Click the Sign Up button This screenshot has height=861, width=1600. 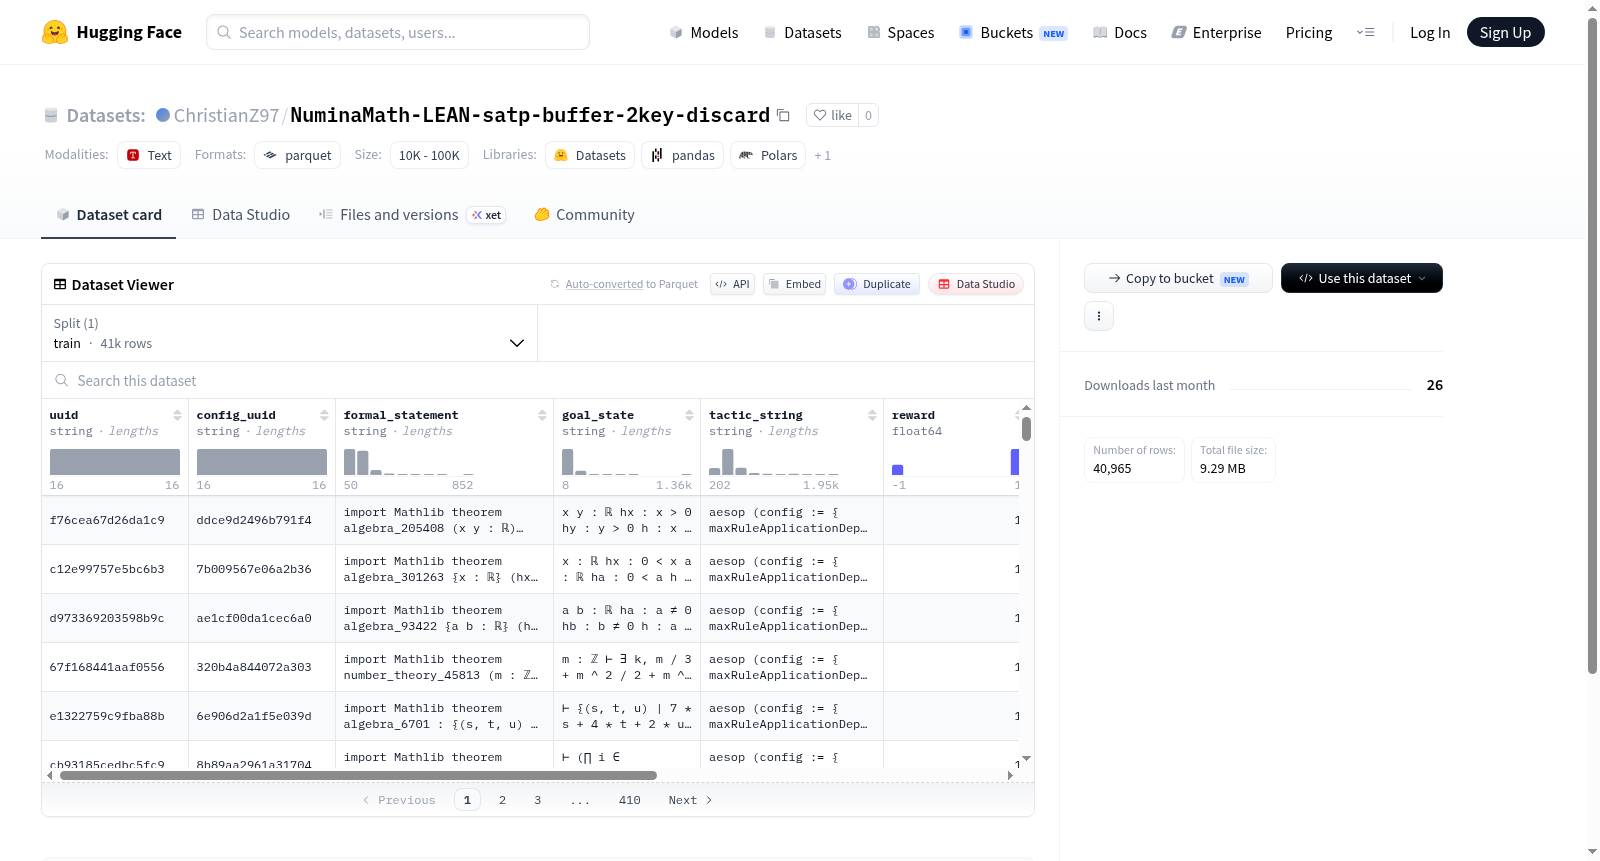click(1505, 32)
